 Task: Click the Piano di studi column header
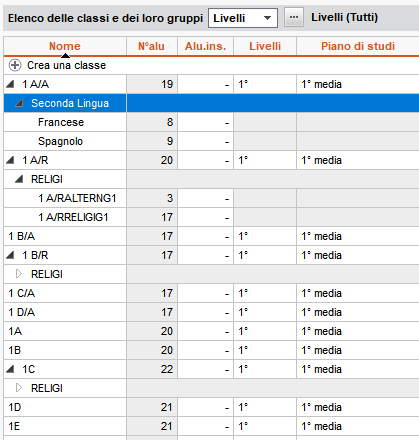click(x=358, y=46)
